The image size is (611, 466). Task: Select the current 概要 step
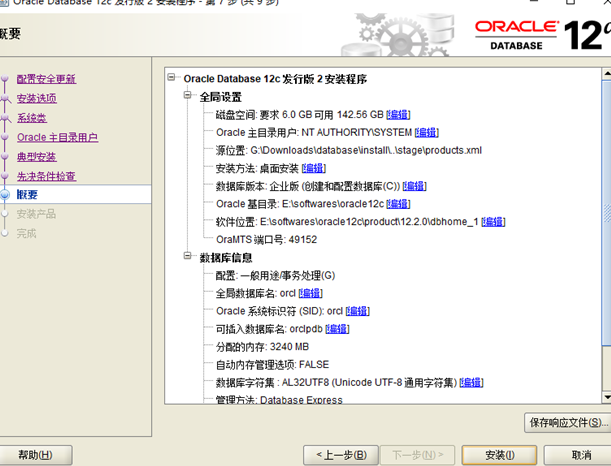(27, 194)
